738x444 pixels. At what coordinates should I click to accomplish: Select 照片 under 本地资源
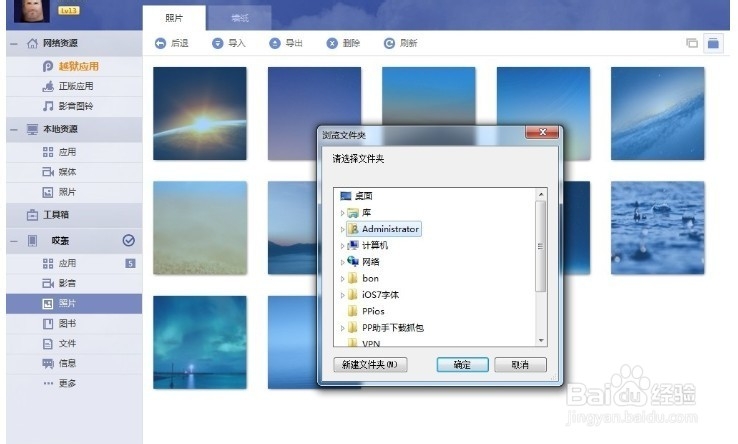[x=74, y=192]
